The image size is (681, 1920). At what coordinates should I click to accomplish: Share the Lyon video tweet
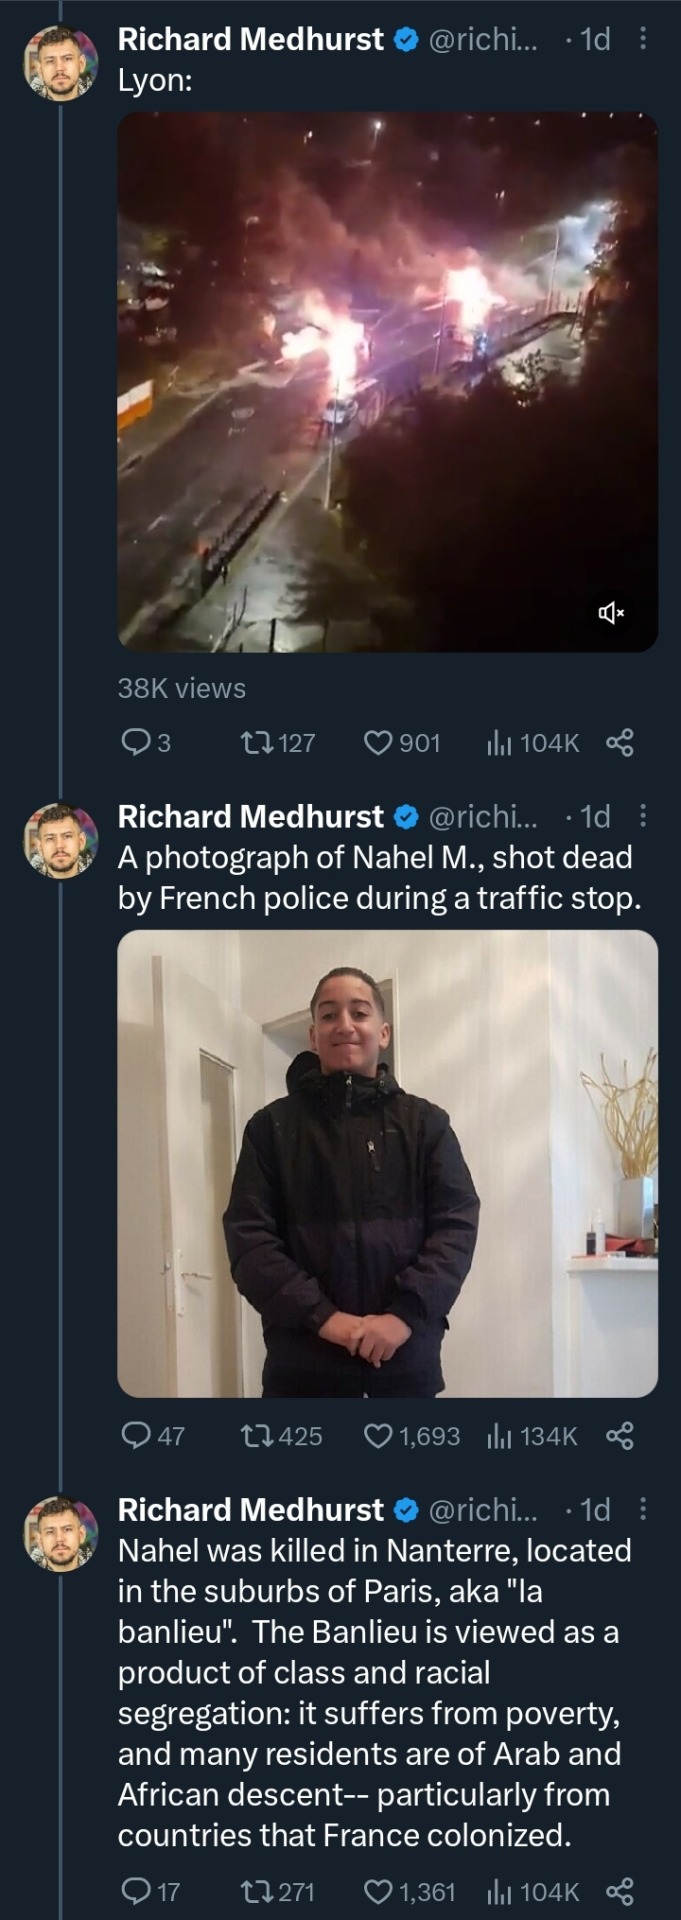[620, 743]
